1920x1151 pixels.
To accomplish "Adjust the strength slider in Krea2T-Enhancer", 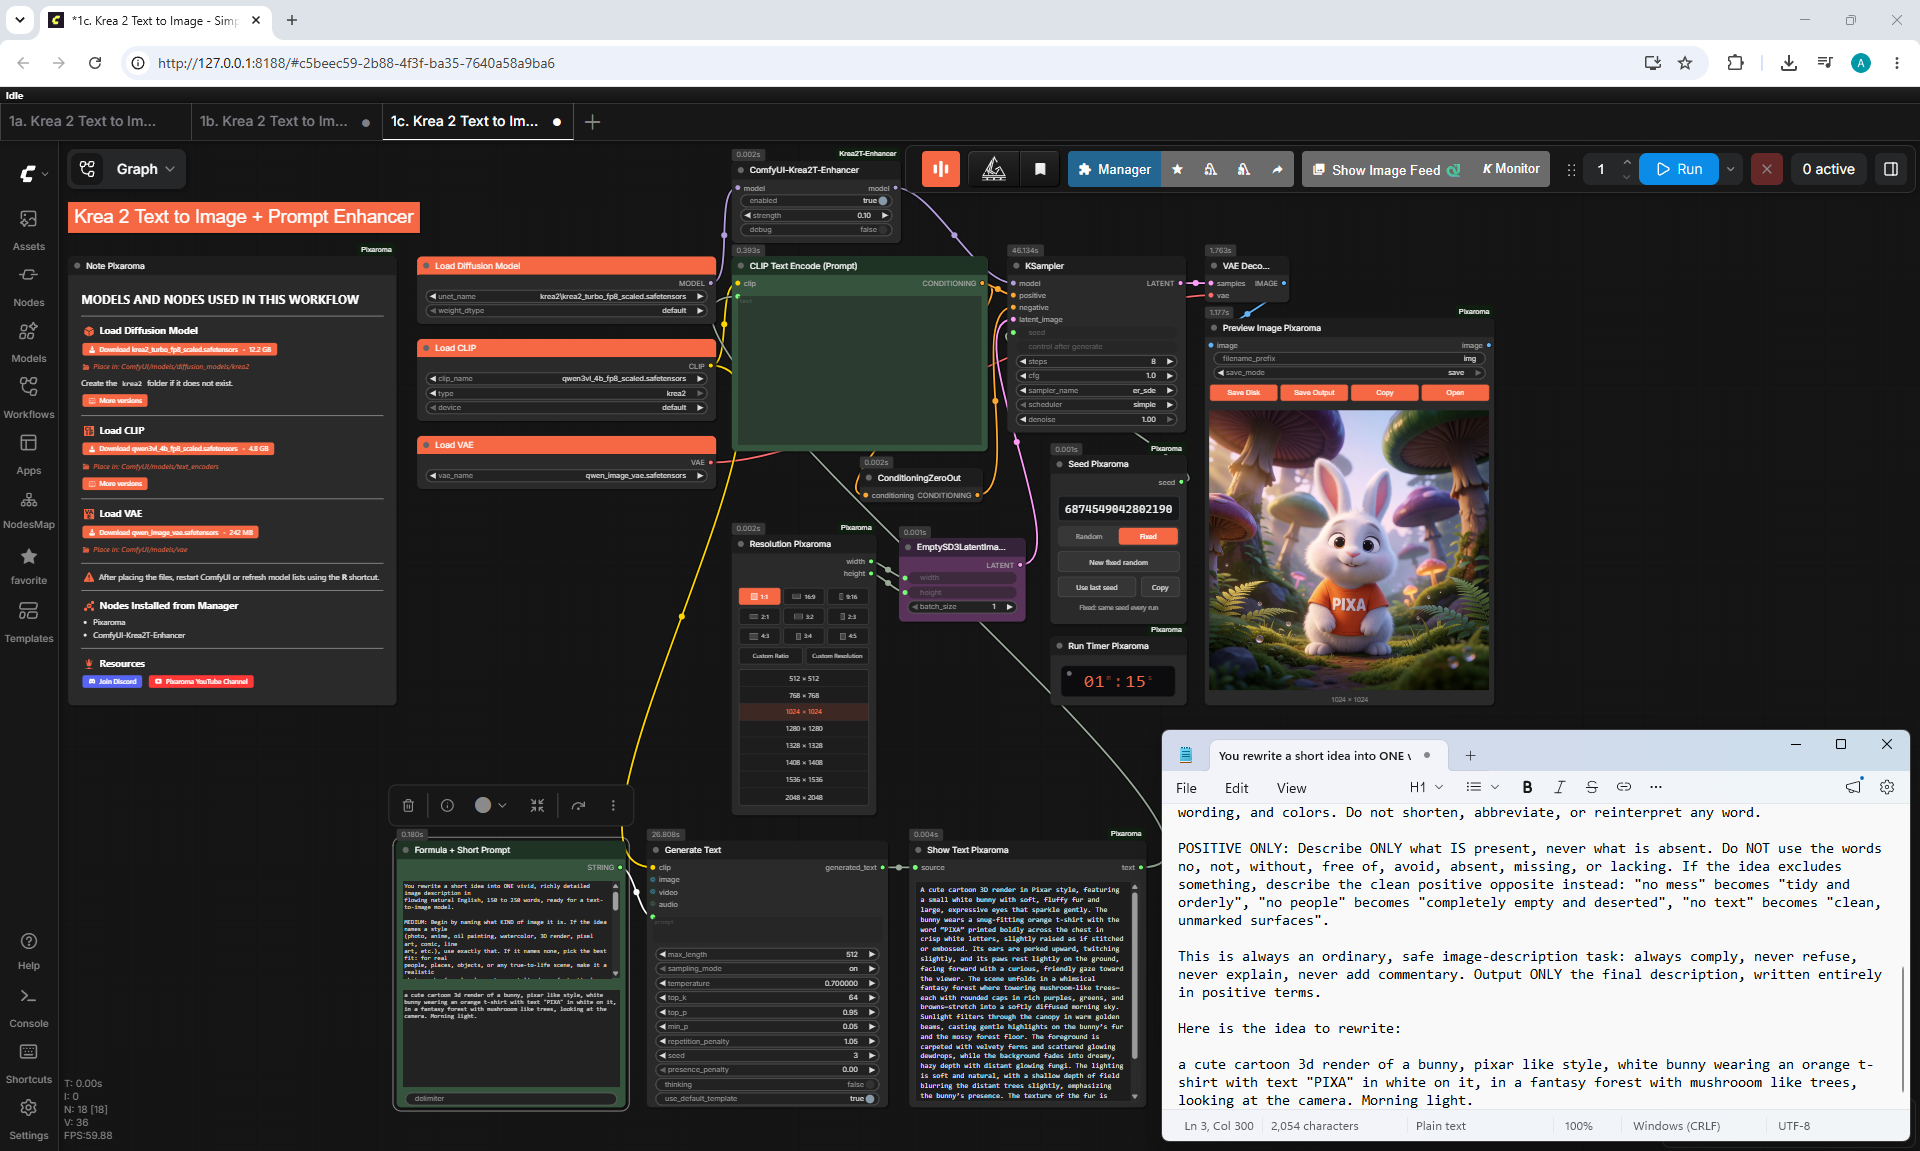I will [816, 215].
